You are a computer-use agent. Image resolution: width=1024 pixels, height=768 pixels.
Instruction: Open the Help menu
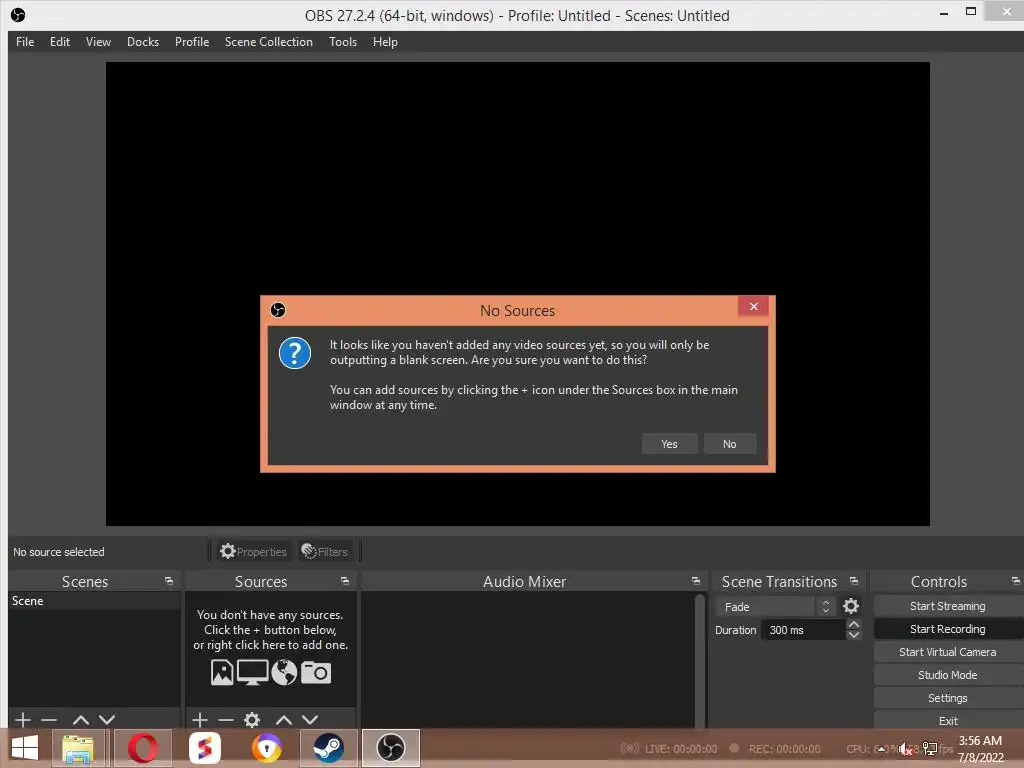click(x=385, y=42)
